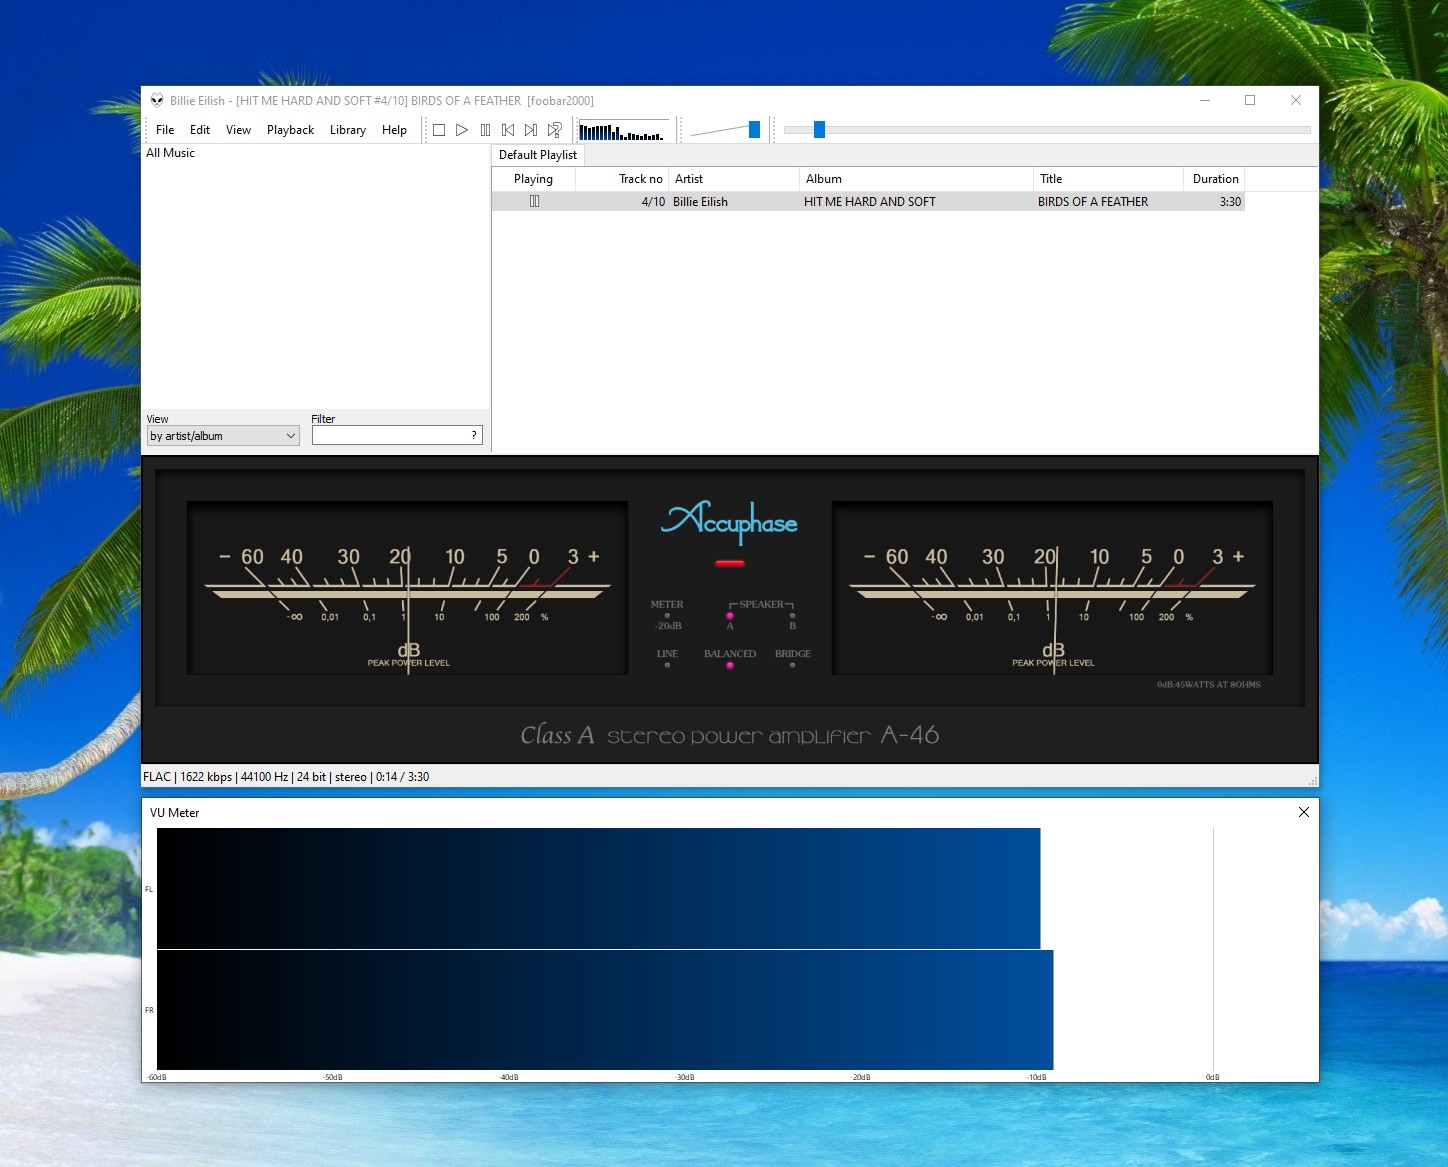Click the spectrum visualizer in the toolbar
Screen dimensions: 1448x1167
click(622, 131)
